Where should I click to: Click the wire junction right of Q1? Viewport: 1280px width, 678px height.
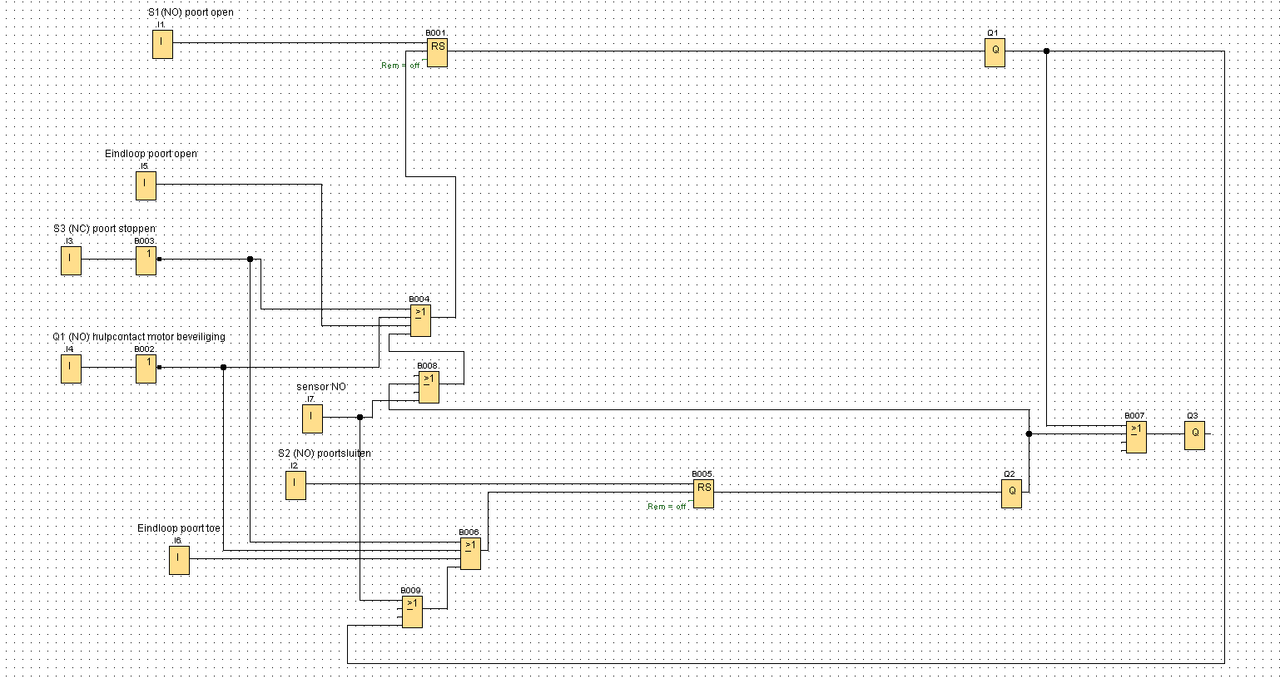[x=1046, y=51]
